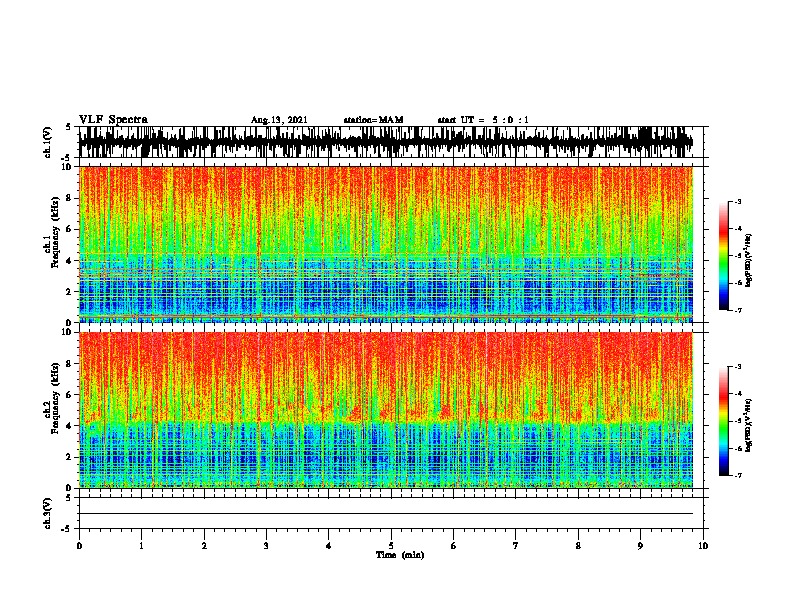792x612 pixels.
Task: Click the ch.2 colorbar 'log(PSD)' units label
Action: point(749,425)
